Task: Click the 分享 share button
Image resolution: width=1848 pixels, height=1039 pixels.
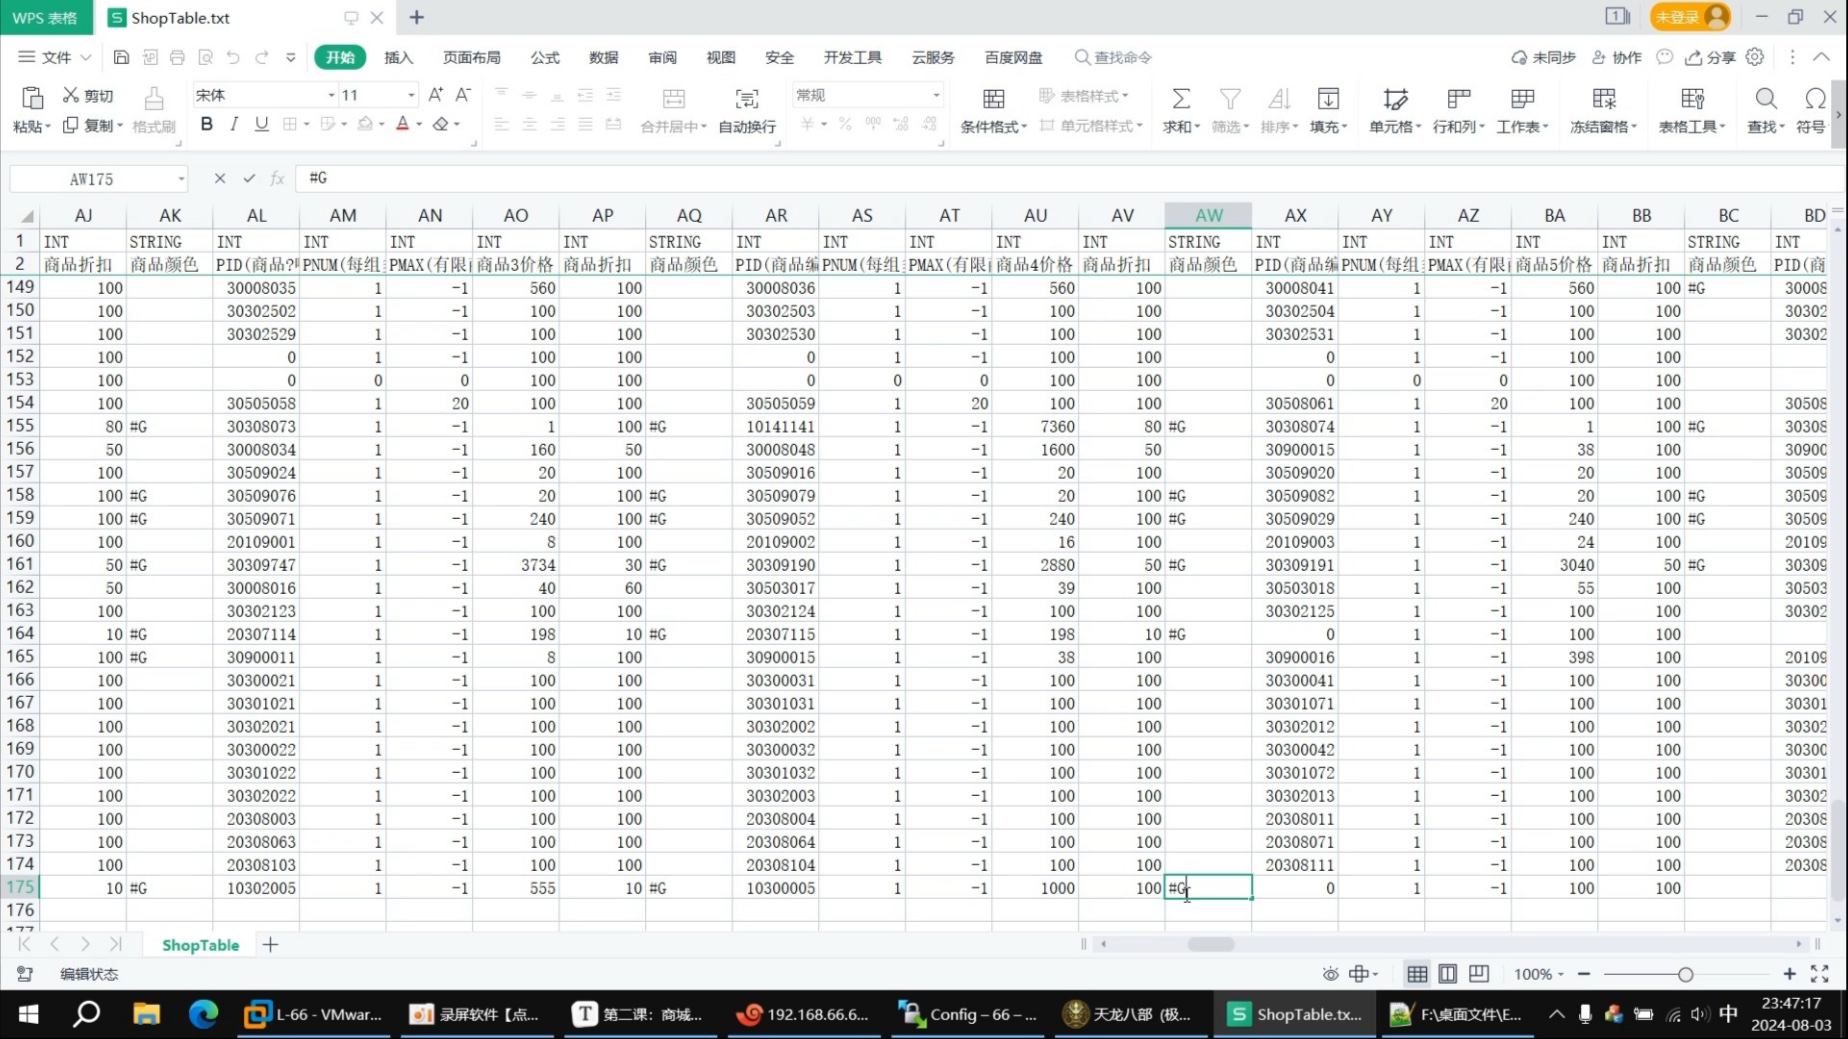Action: tap(1710, 57)
